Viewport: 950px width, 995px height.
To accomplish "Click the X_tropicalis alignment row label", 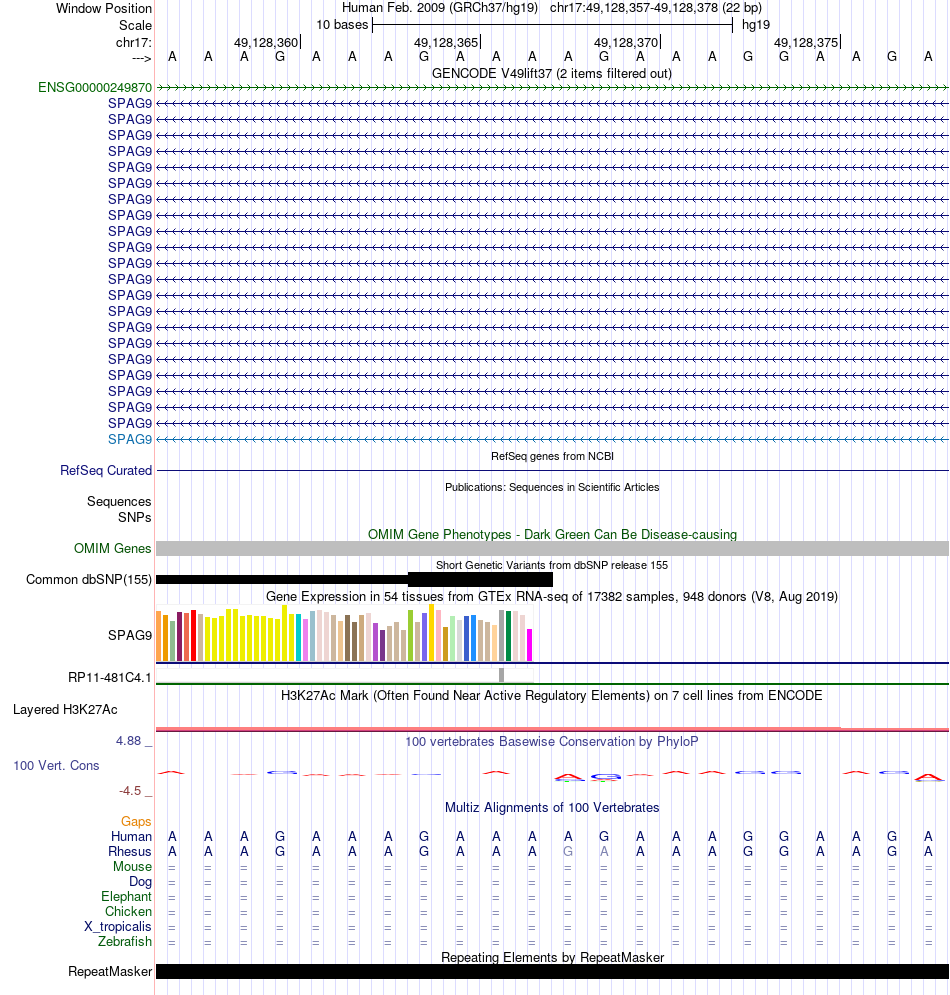I will [118, 926].
